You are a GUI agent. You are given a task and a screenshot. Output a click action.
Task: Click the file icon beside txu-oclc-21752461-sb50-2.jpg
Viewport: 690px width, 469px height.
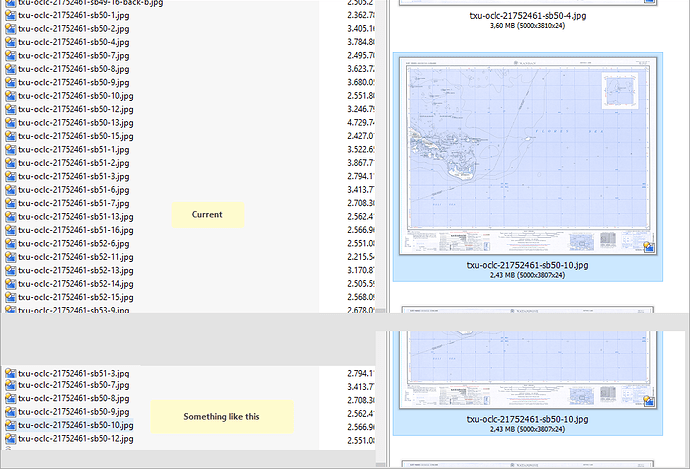coord(11,29)
